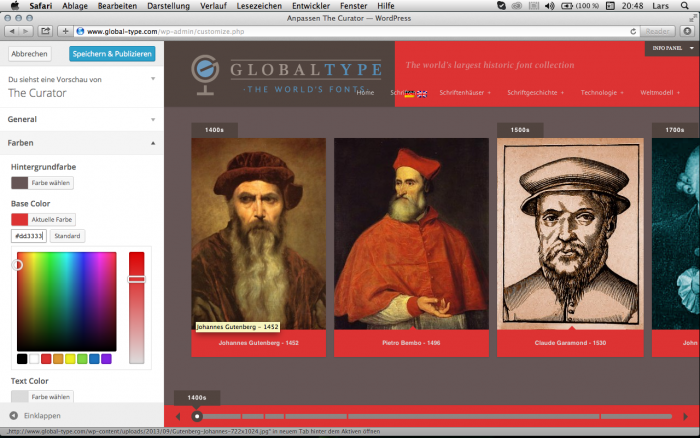
Task: Pick the yellow color swatch
Action: (x=70, y=359)
